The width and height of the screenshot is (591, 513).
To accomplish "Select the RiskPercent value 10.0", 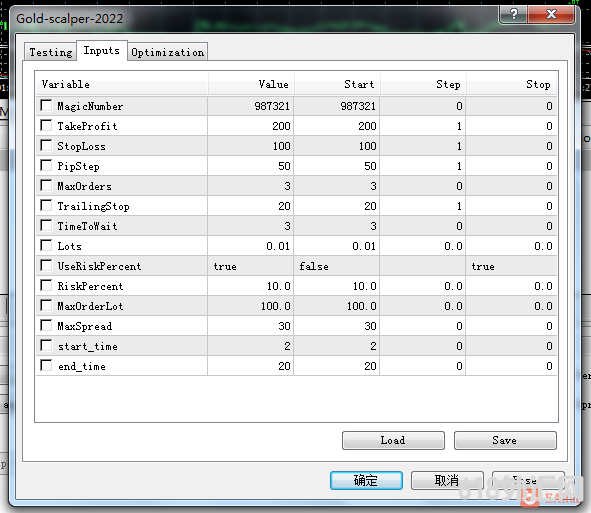I will tap(251, 286).
